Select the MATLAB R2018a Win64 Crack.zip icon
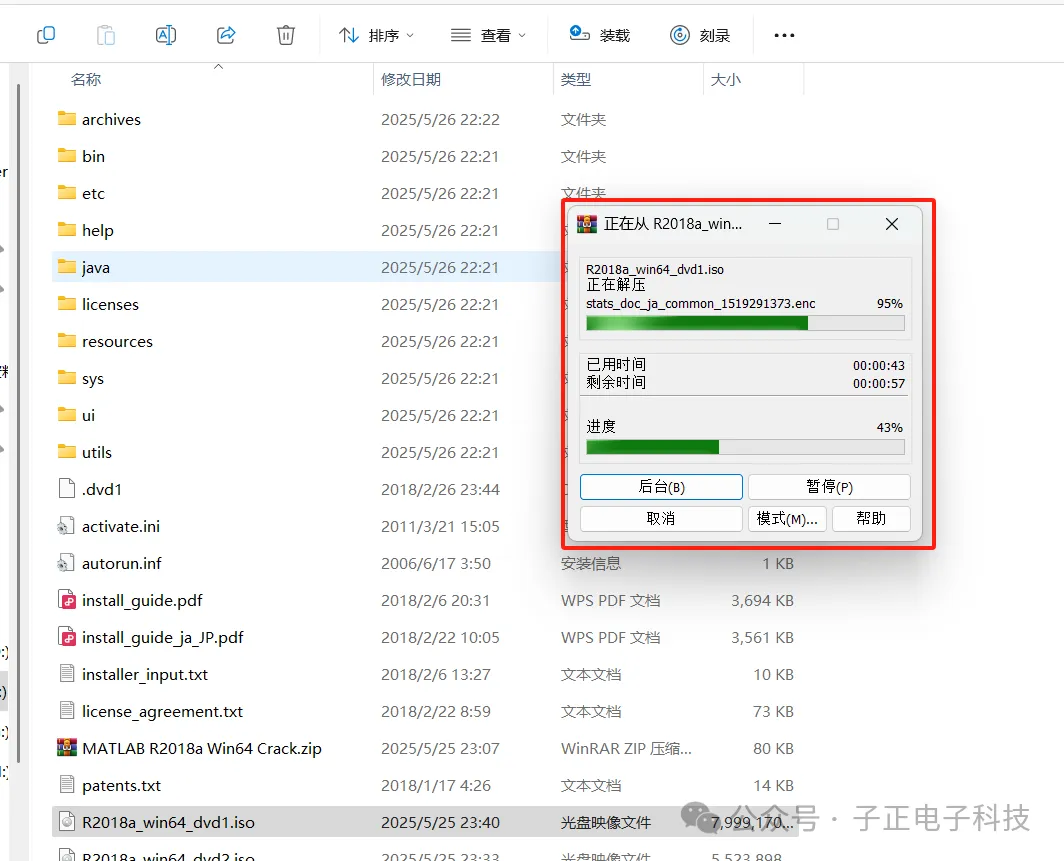 pyautogui.click(x=66, y=748)
